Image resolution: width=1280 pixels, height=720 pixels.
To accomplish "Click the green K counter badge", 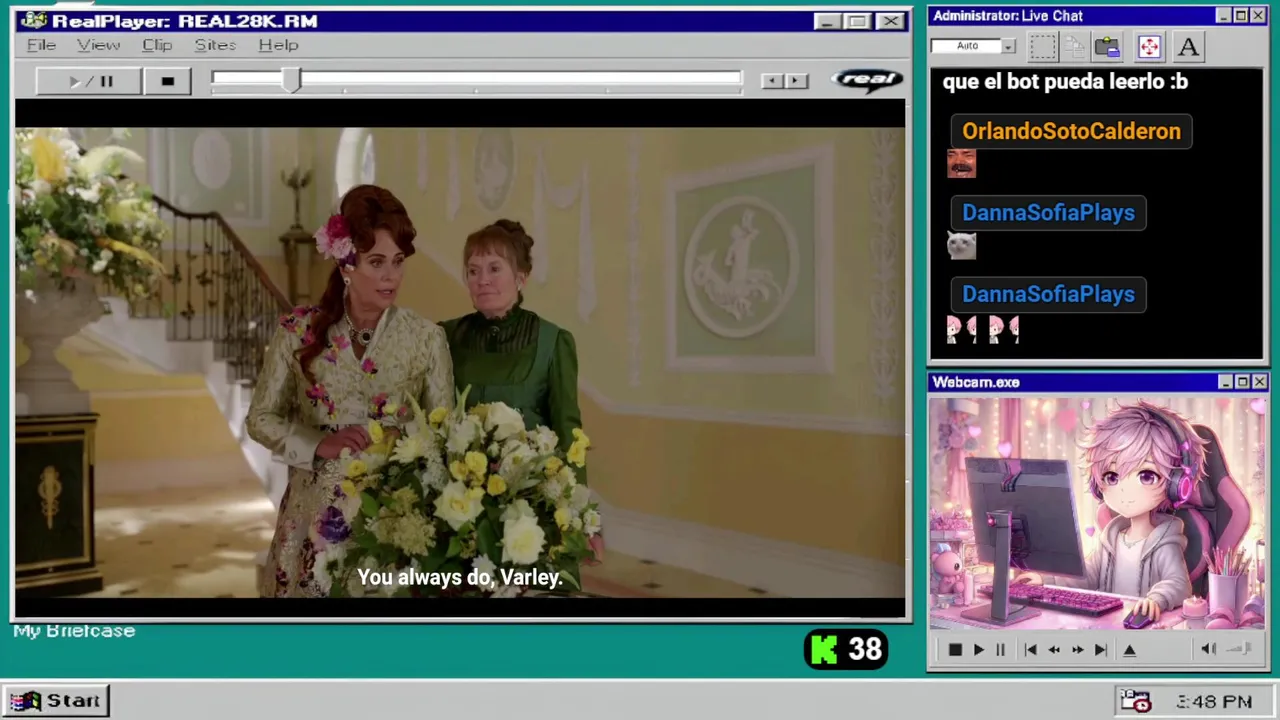I will pos(846,650).
